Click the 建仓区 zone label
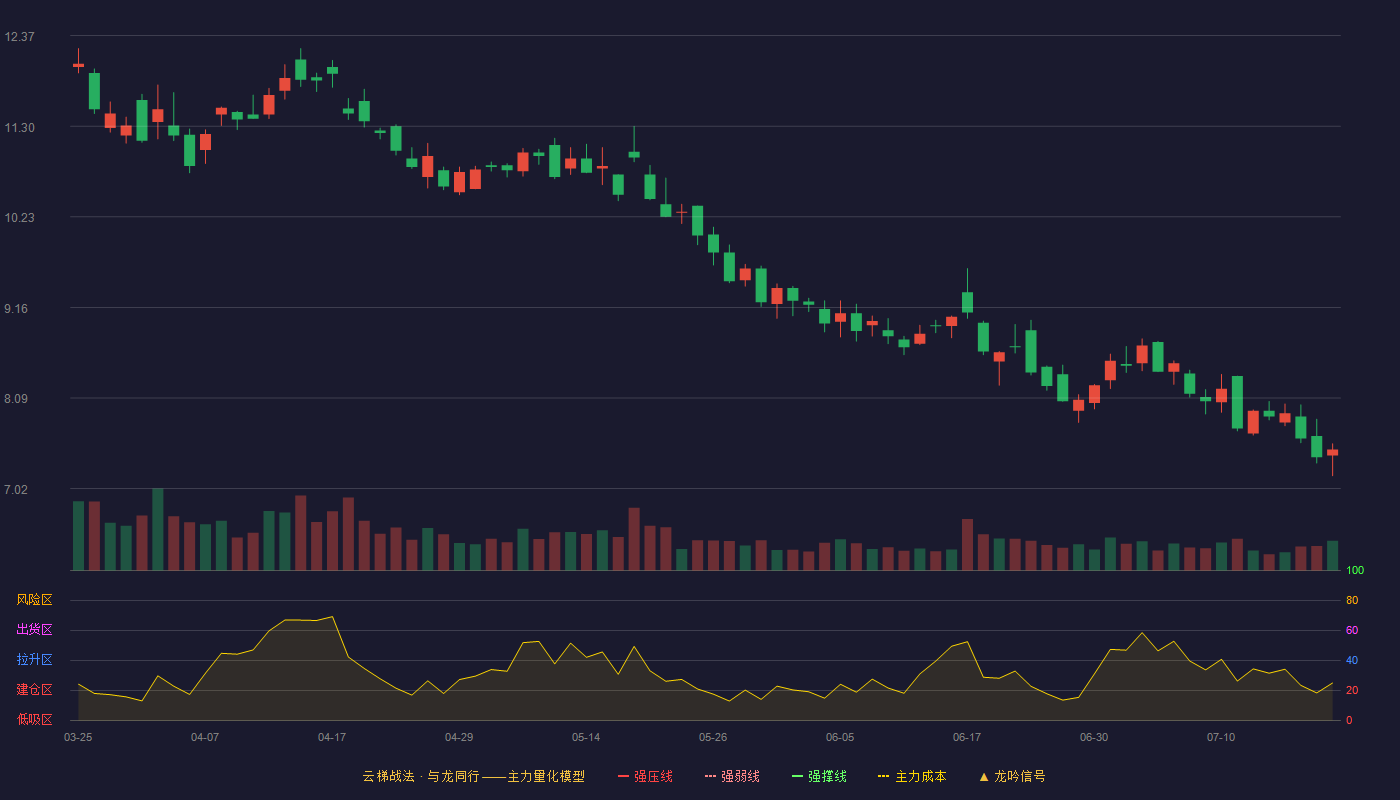 (x=34, y=690)
